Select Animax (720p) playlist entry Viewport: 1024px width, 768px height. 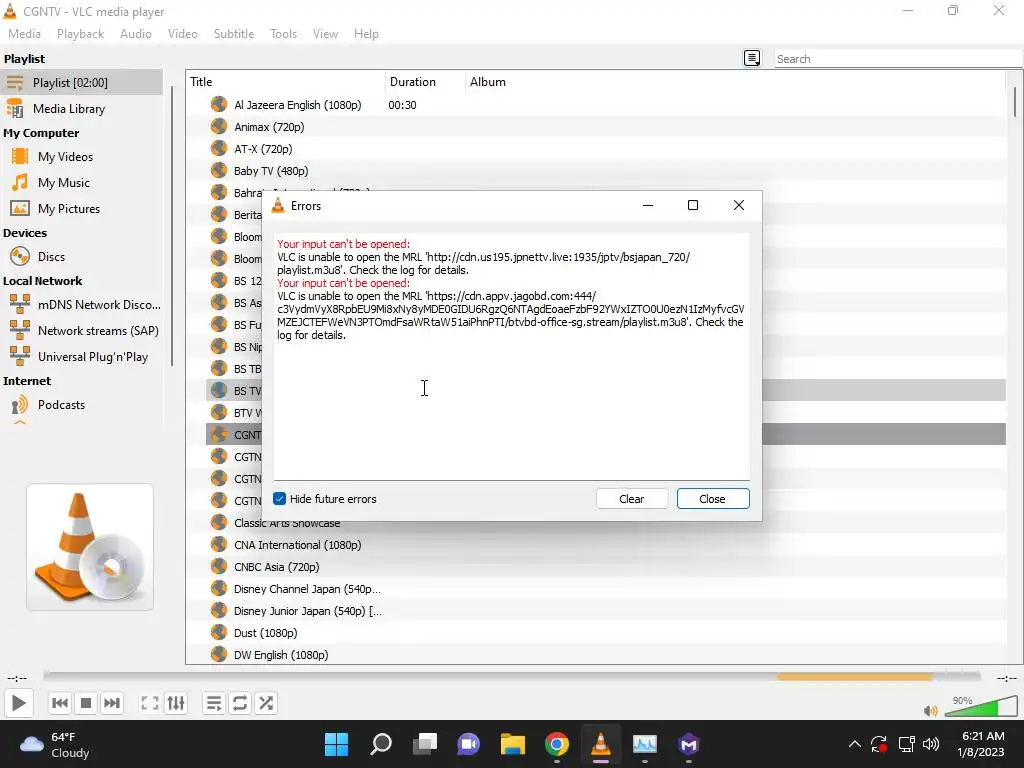click(x=605, y=127)
